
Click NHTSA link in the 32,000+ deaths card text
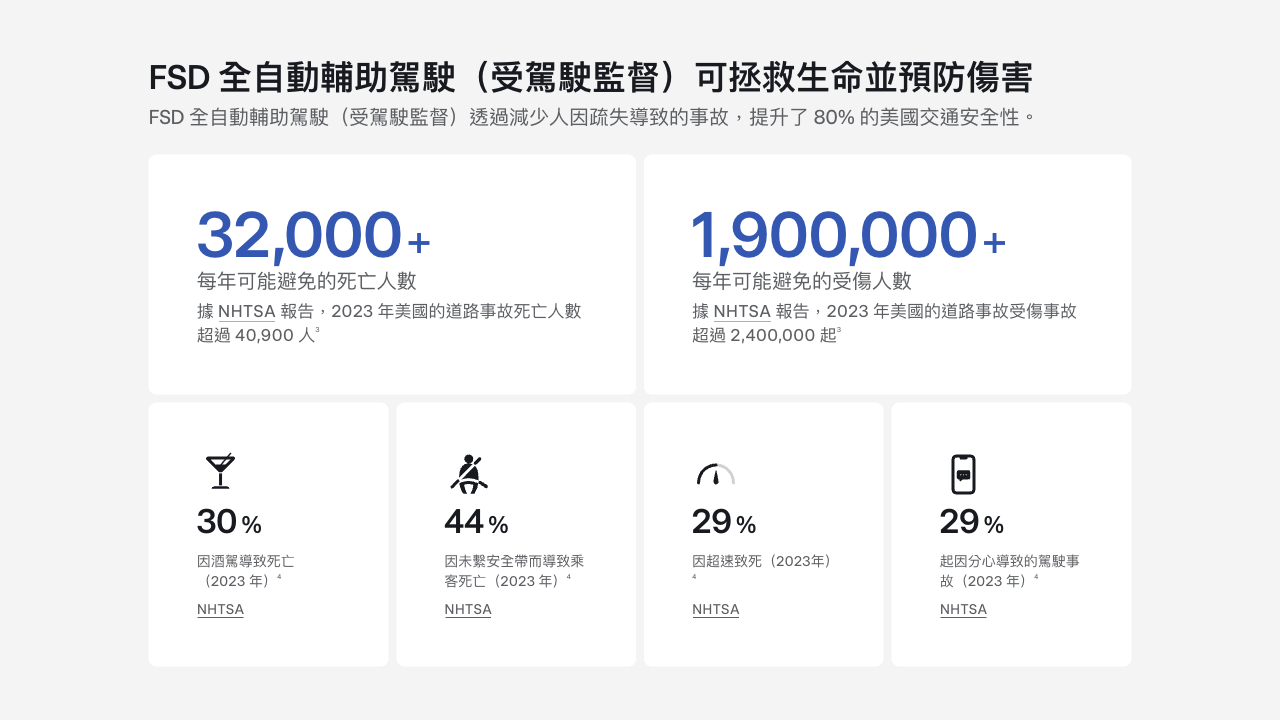pos(246,311)
